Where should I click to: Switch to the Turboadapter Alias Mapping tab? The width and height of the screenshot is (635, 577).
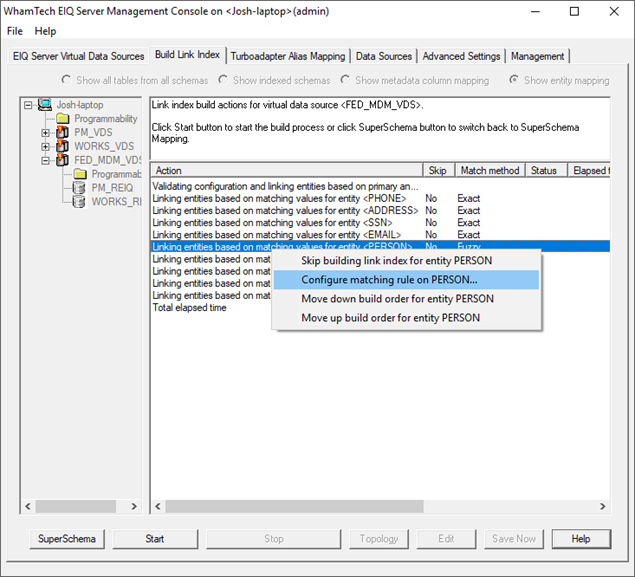288,56
